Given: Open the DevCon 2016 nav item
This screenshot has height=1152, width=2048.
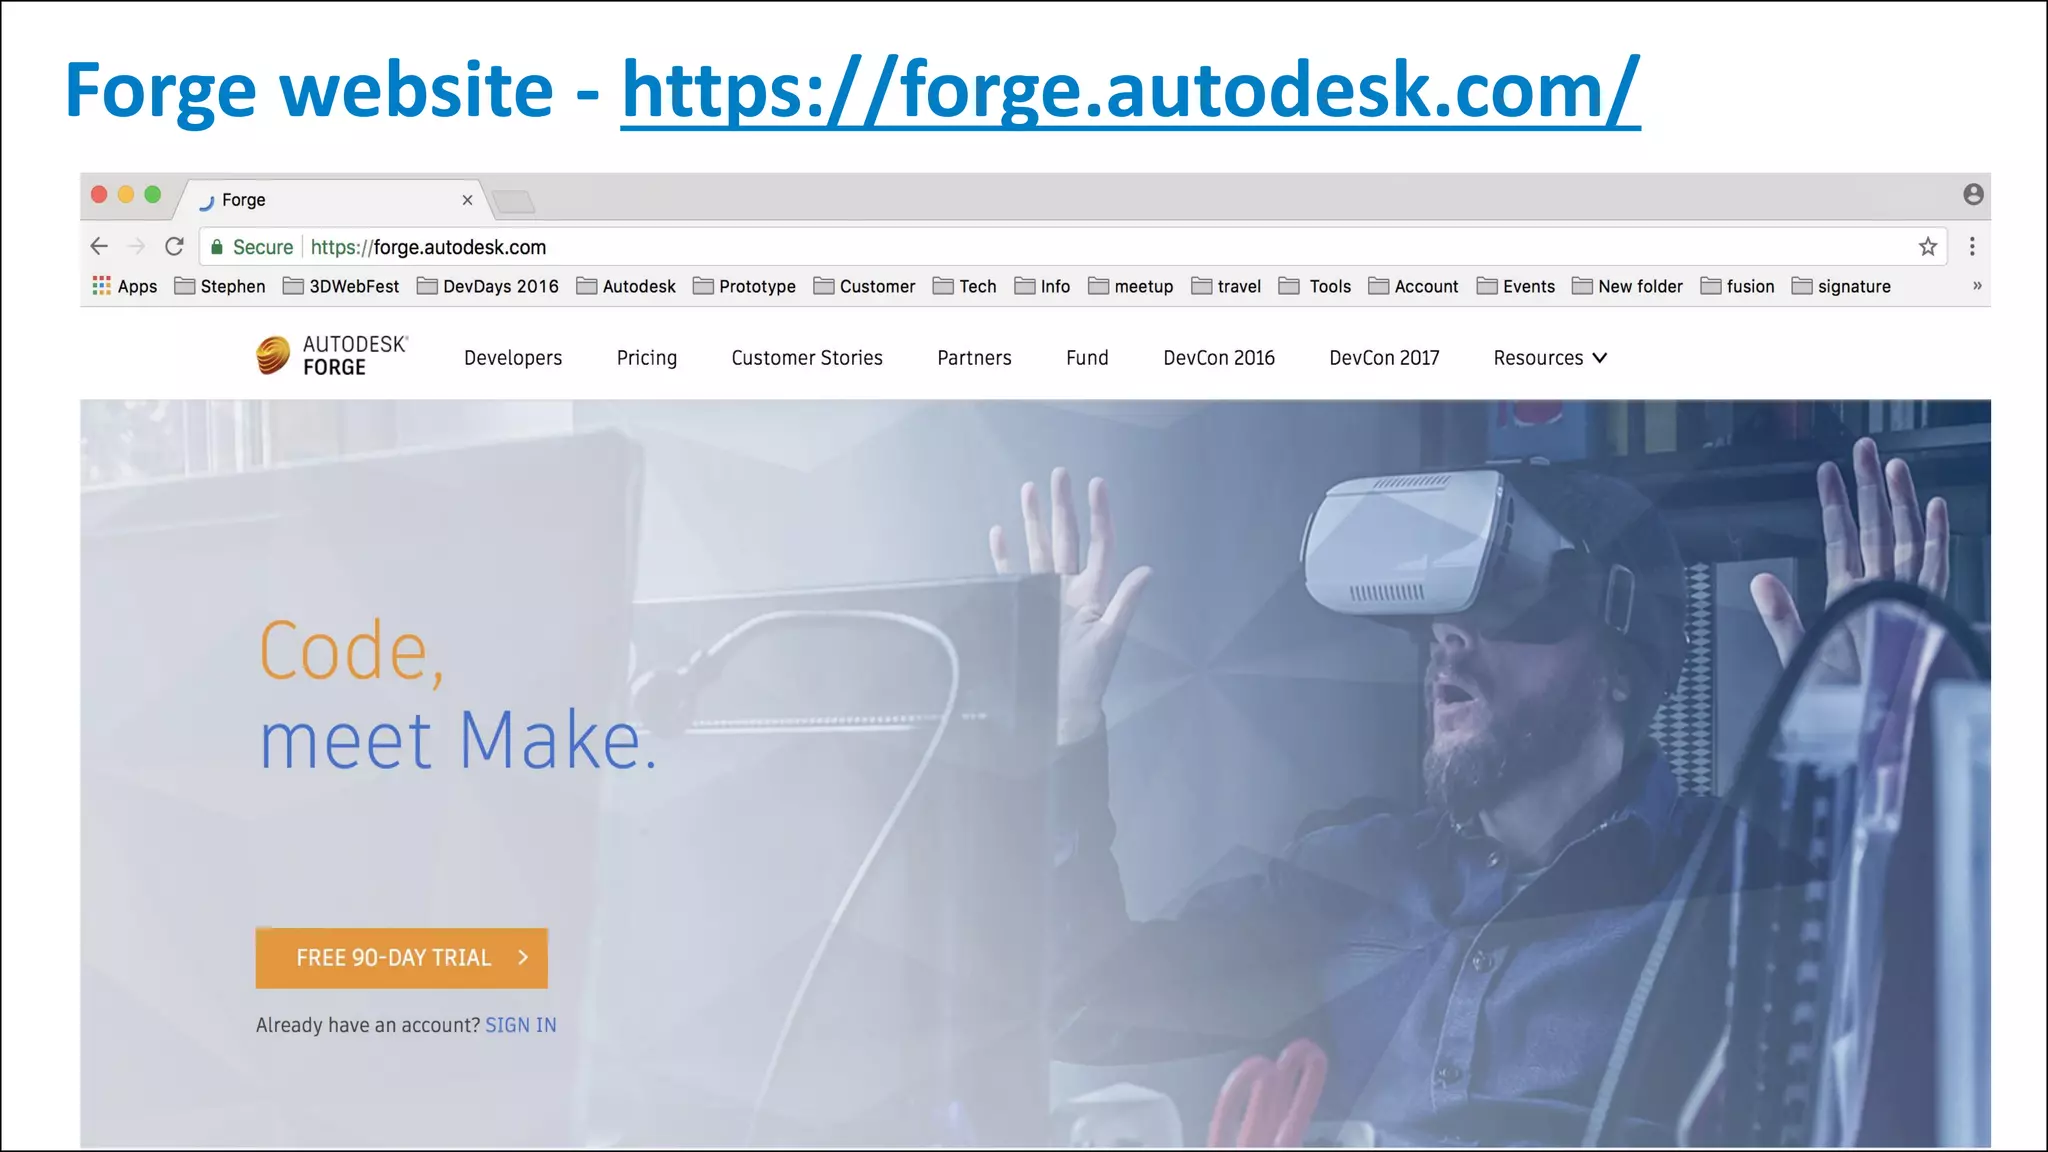Looking at the screenshot, I should point(1219,358).
